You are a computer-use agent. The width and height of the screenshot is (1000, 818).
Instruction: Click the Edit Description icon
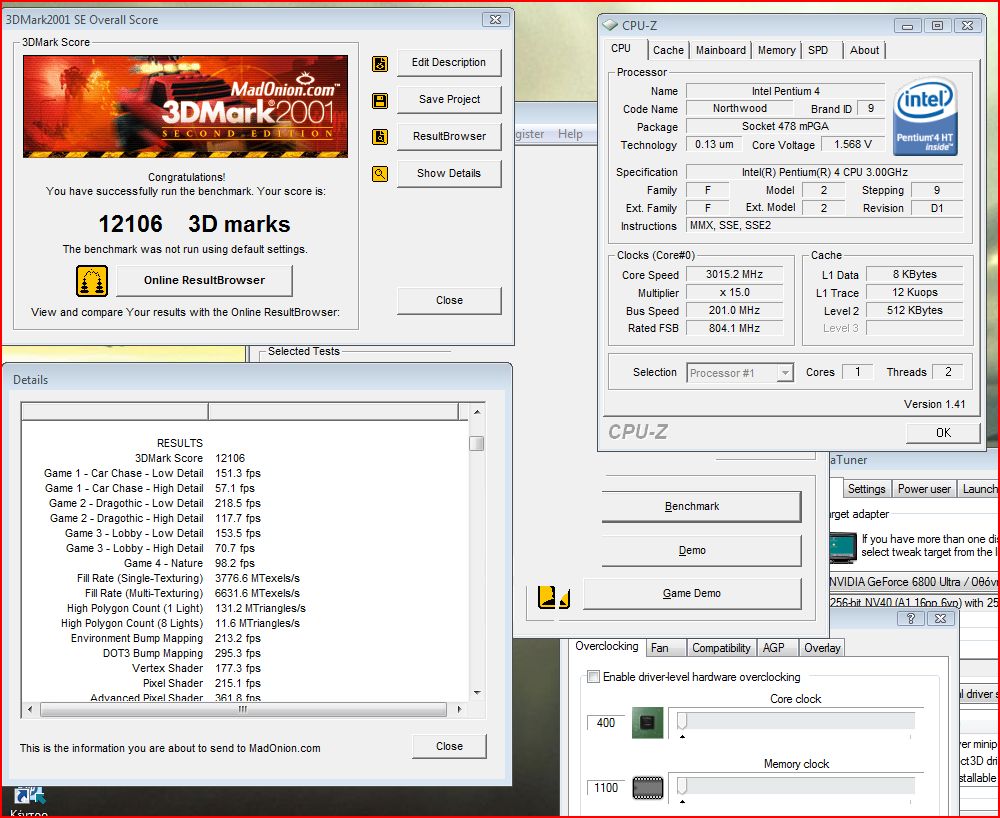pos(379,63)
